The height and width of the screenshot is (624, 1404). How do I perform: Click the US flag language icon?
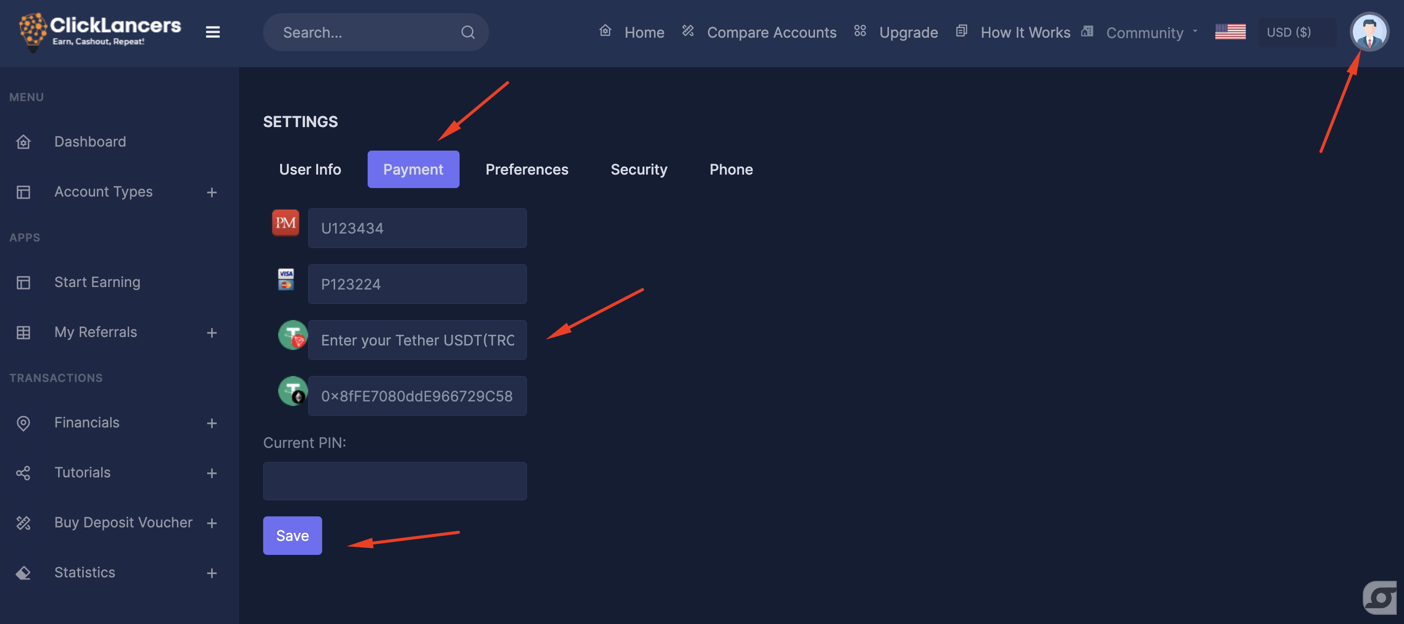tap(1230, 32)
